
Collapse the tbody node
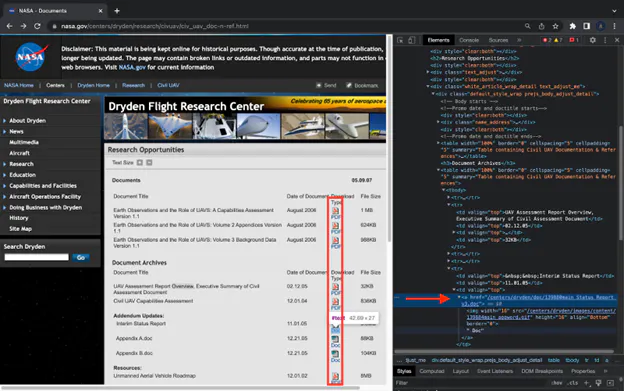tap(444, 190)
